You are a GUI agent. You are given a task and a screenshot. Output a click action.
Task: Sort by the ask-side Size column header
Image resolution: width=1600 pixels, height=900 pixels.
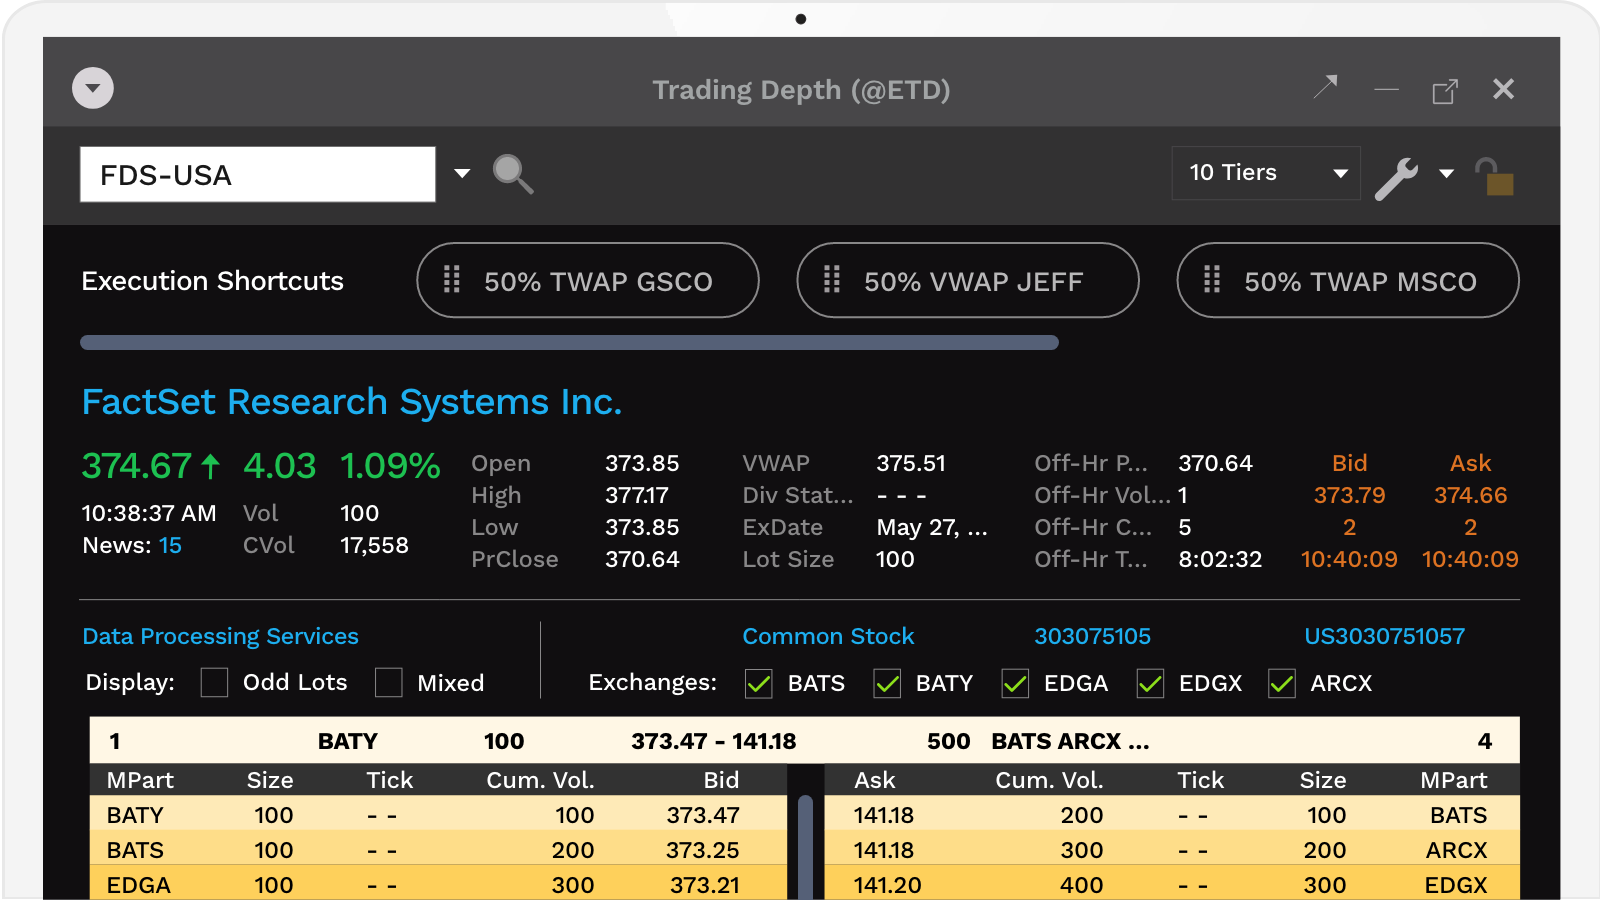click(1322, 780)
